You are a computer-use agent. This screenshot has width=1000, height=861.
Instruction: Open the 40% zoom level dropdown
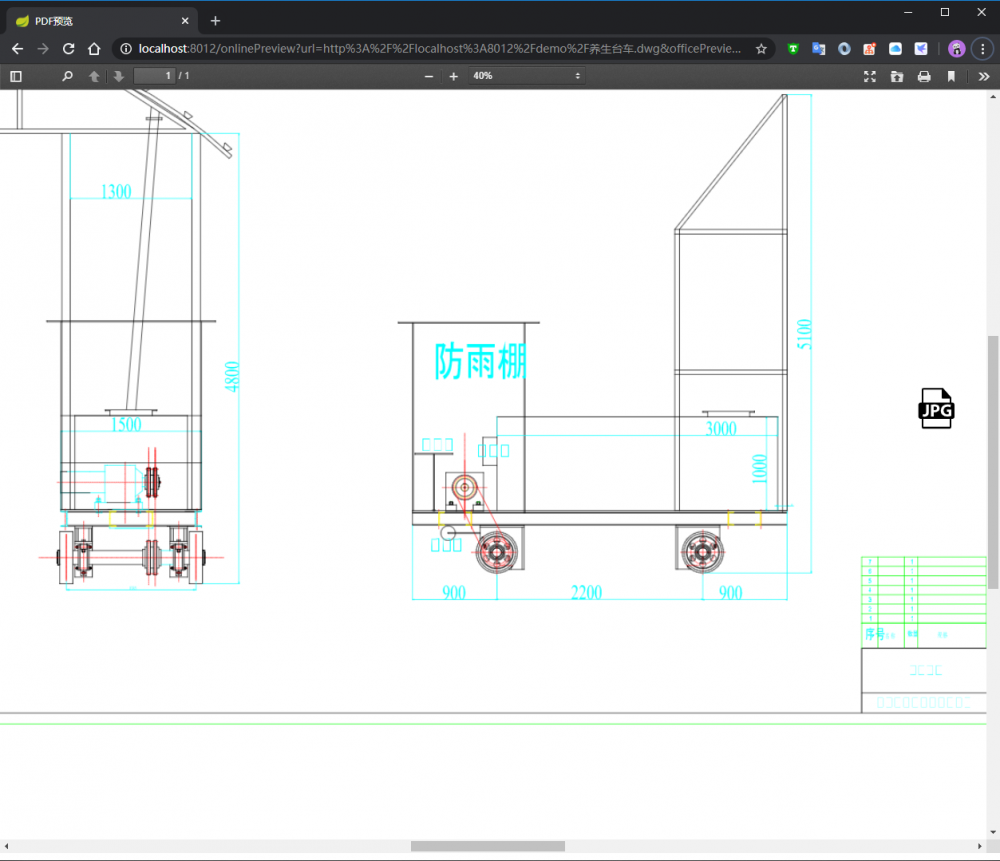click(x=526, y=76)
